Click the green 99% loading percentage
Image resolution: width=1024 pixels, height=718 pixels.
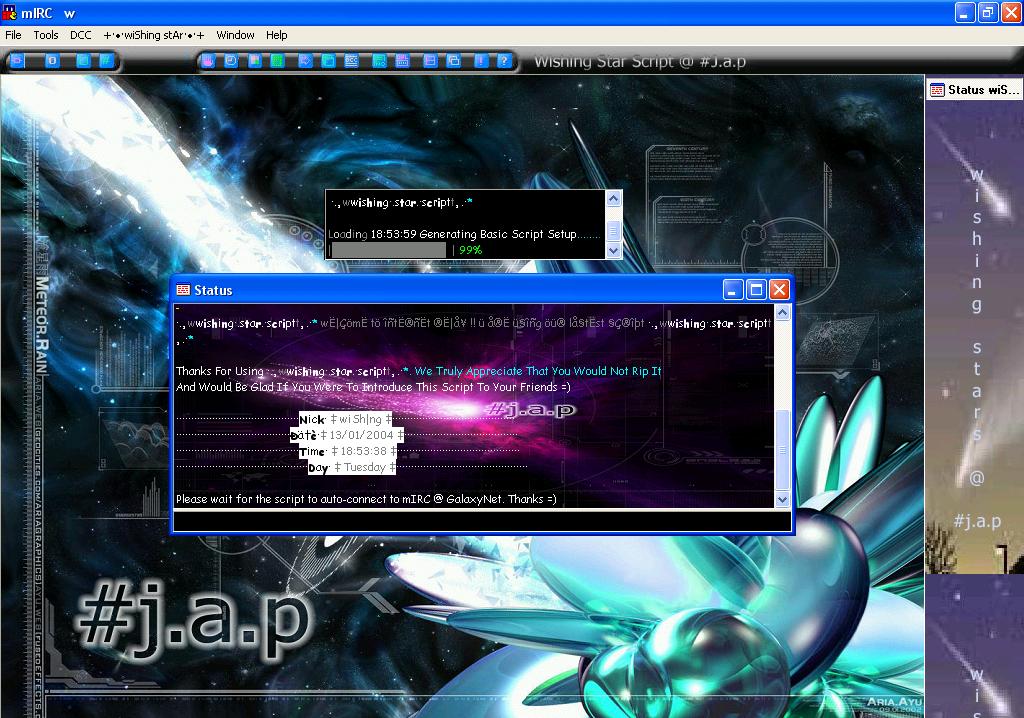point(470,250)
